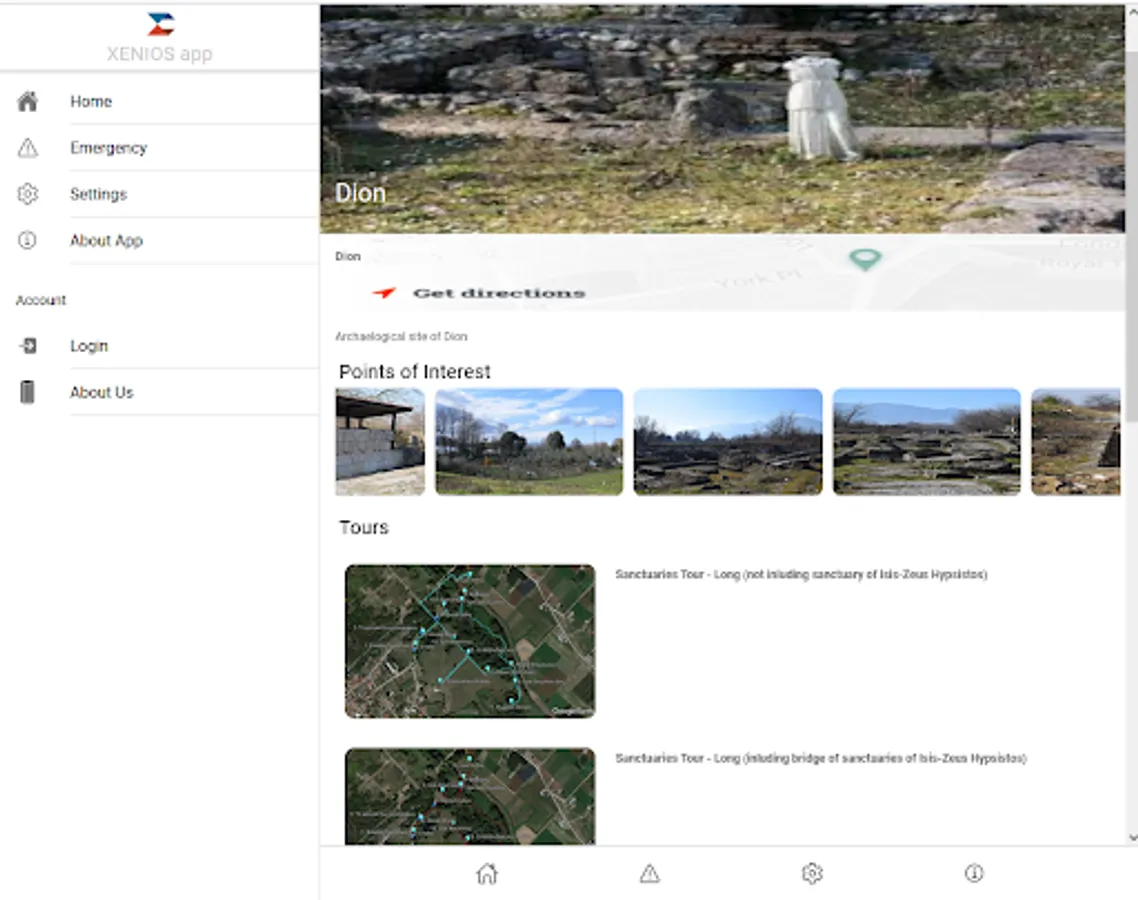
Task: Open Sanctuaries Tour not including Isis-Zeus Hypsistos
Action: coord(801,575)
